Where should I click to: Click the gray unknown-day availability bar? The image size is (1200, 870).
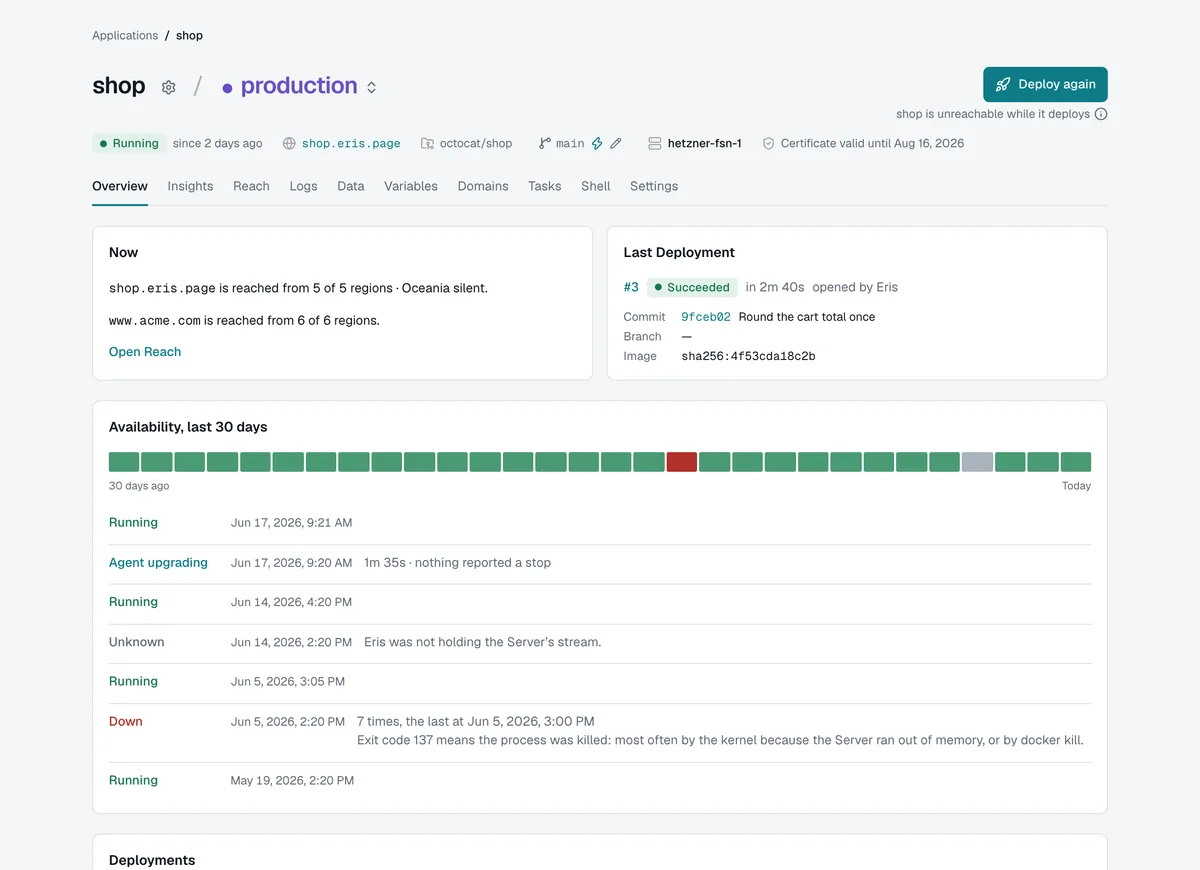click(977, 462)
